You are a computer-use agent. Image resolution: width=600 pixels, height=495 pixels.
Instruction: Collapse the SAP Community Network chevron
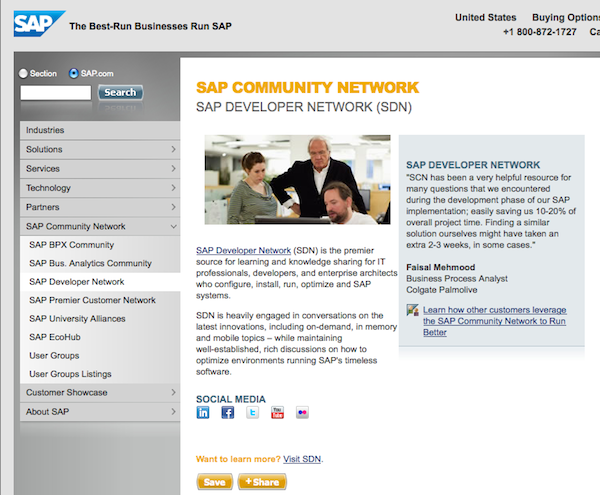pyautogui.click(x=173, y=226)
